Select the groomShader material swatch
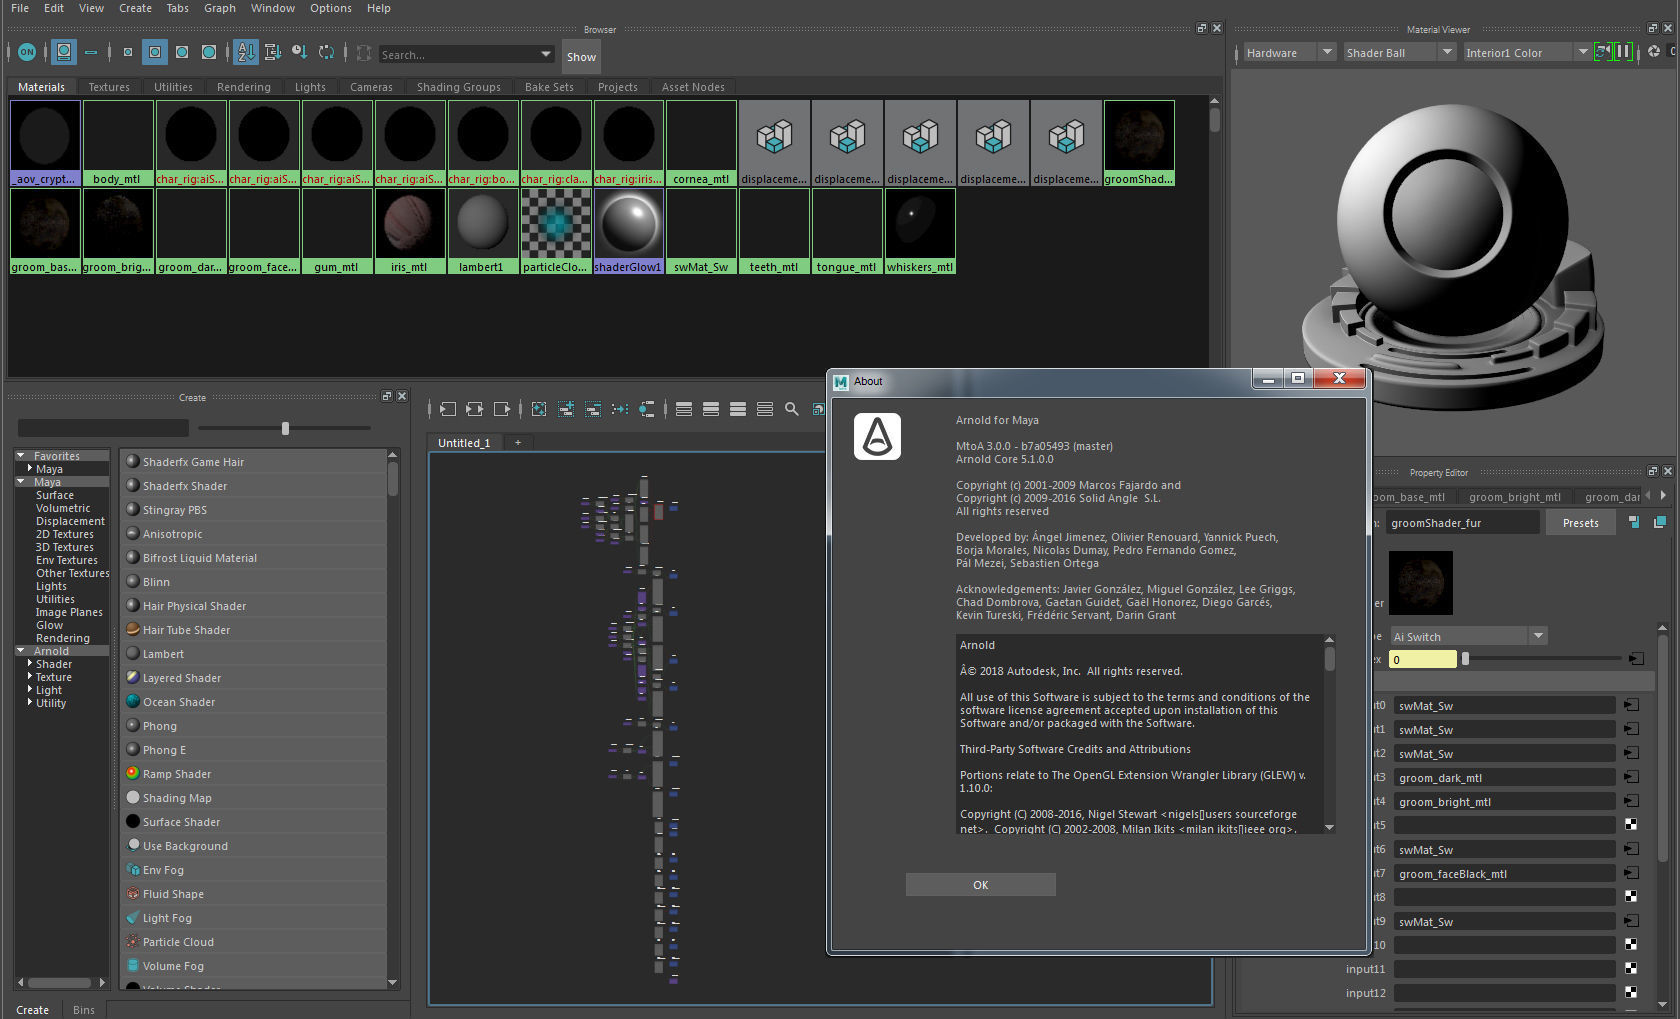The height and width of the screenshot is (1019, 1680). (x=1139, y=143)
